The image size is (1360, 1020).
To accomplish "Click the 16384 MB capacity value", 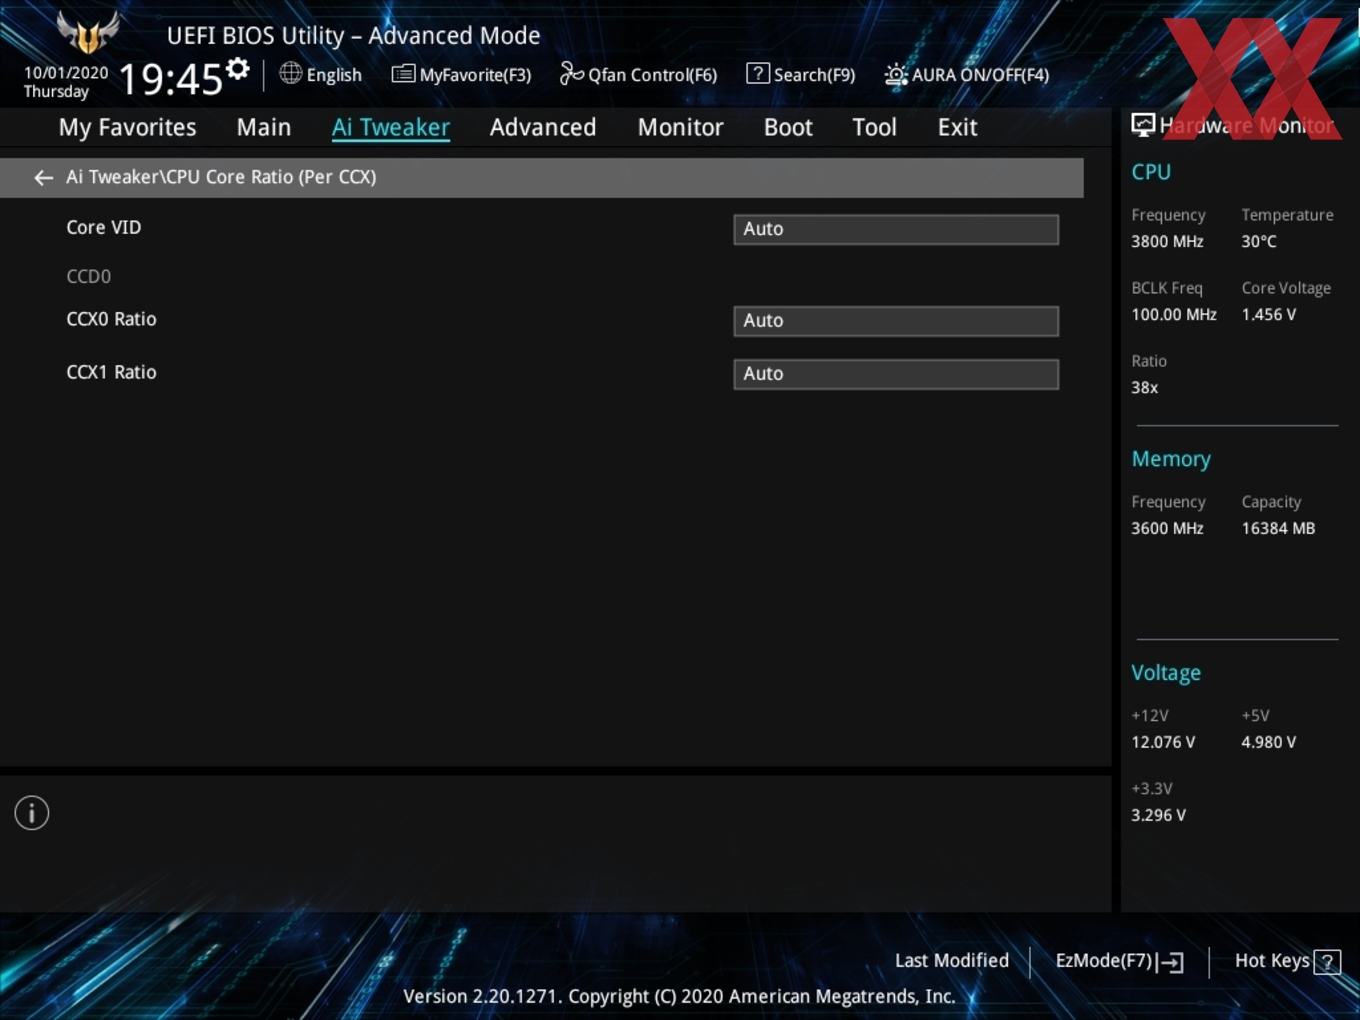I will (1278, 528).
